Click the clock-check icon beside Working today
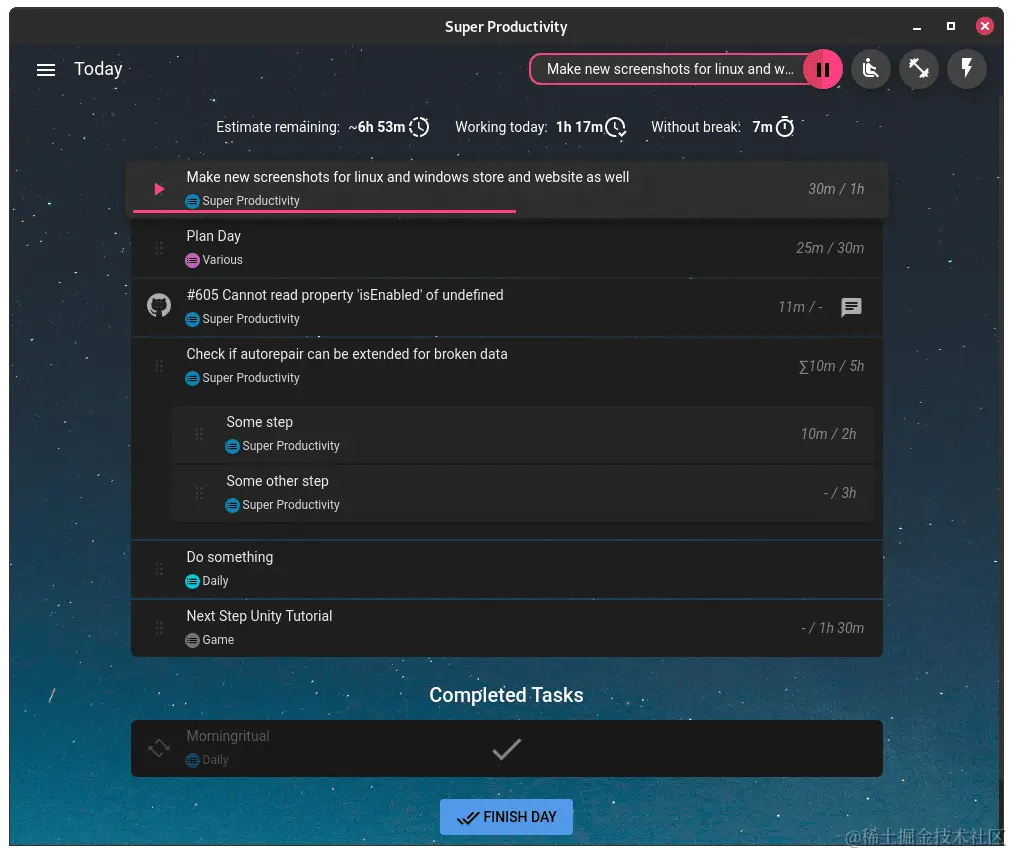The height and width of the screenshot is (855, 1013). pyautogui.click(x=616, y=127)
